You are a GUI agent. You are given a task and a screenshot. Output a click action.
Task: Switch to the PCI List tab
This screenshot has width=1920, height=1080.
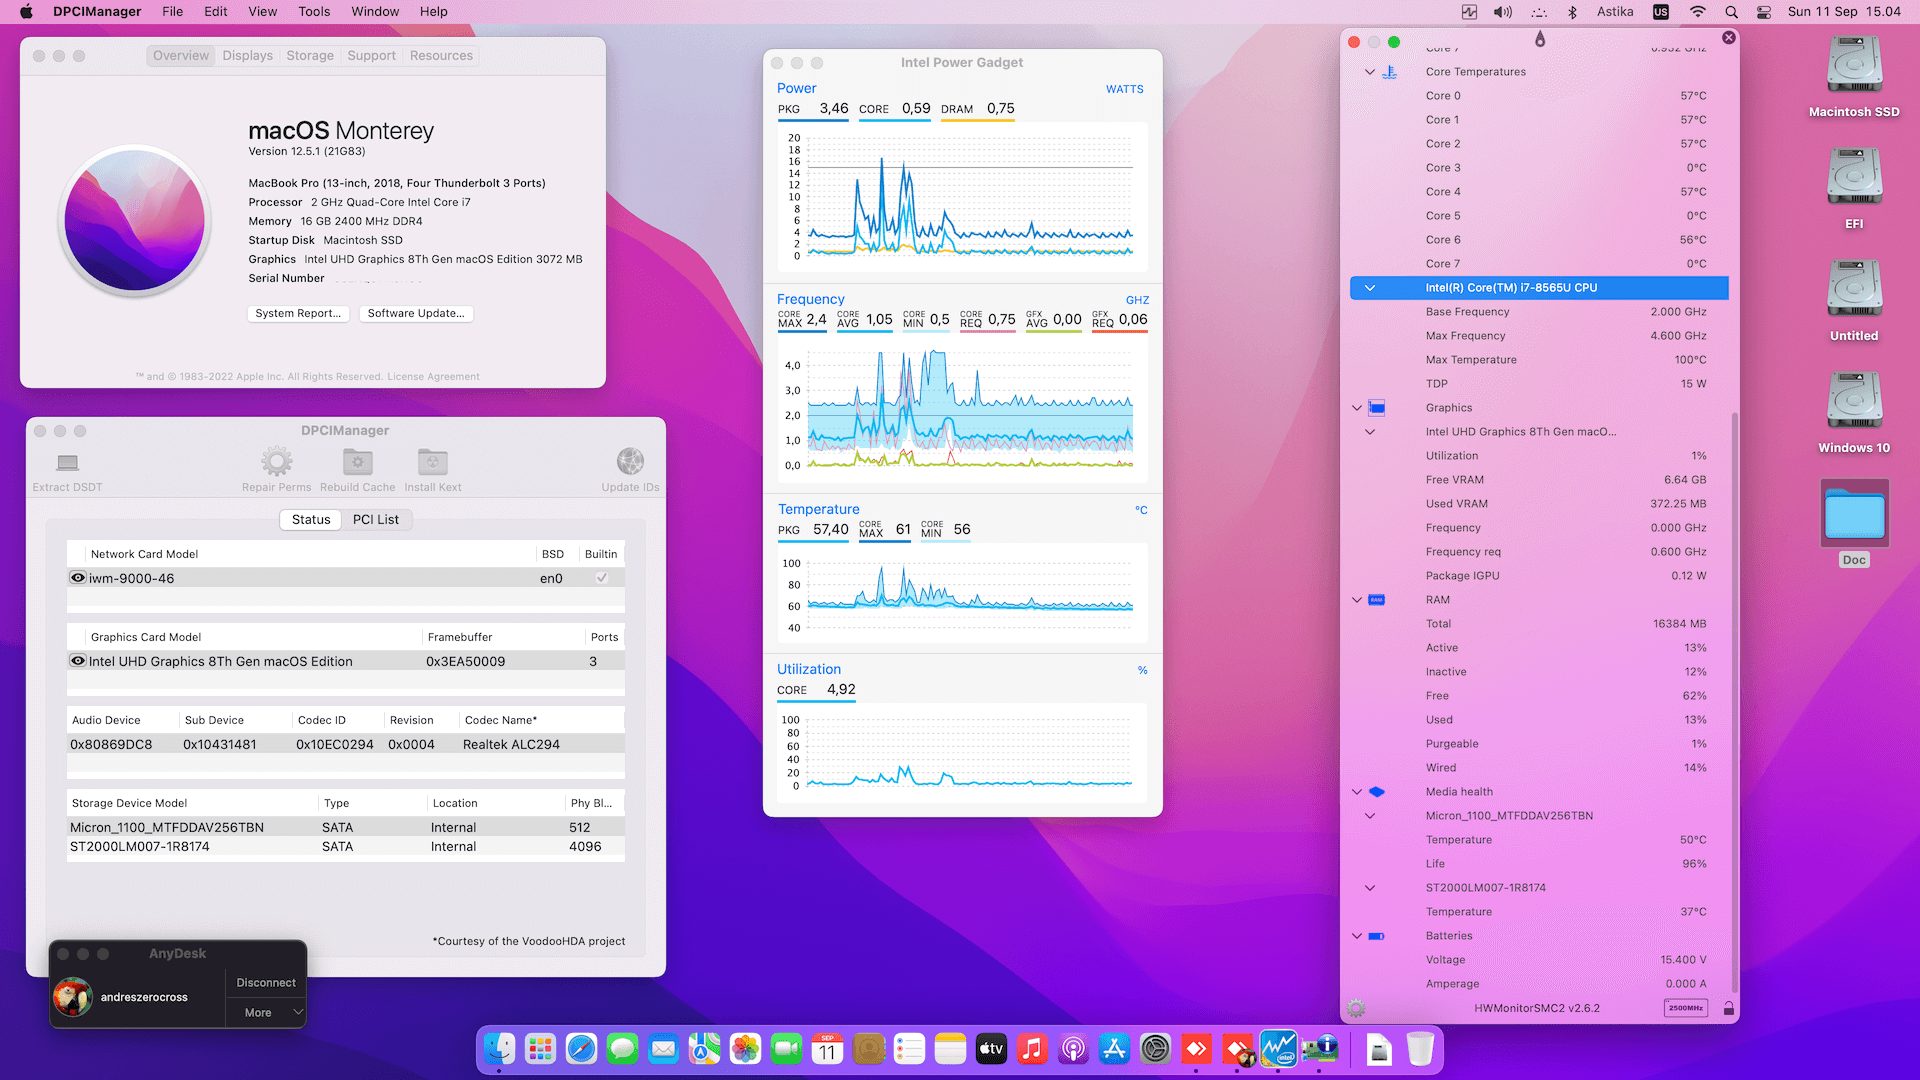[375, 519]
